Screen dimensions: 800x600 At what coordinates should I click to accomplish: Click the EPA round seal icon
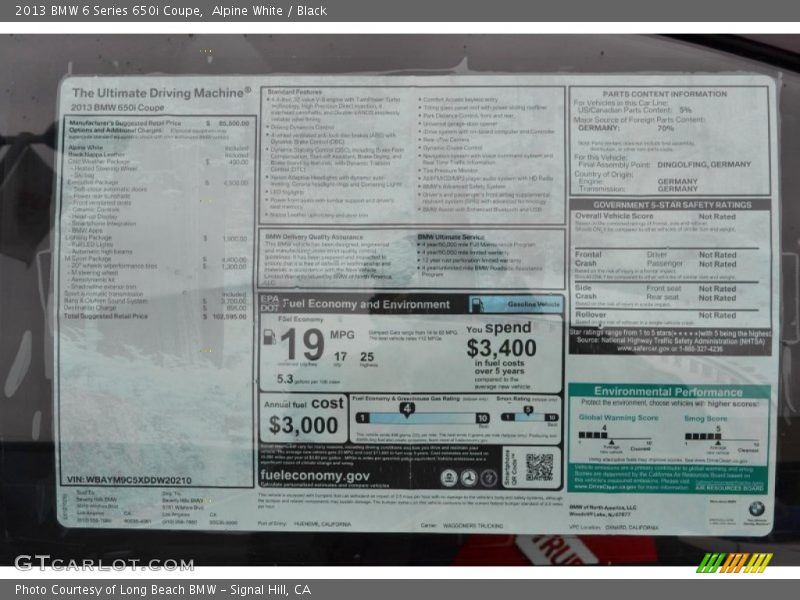pyautogui.click(x=449, y=478)
